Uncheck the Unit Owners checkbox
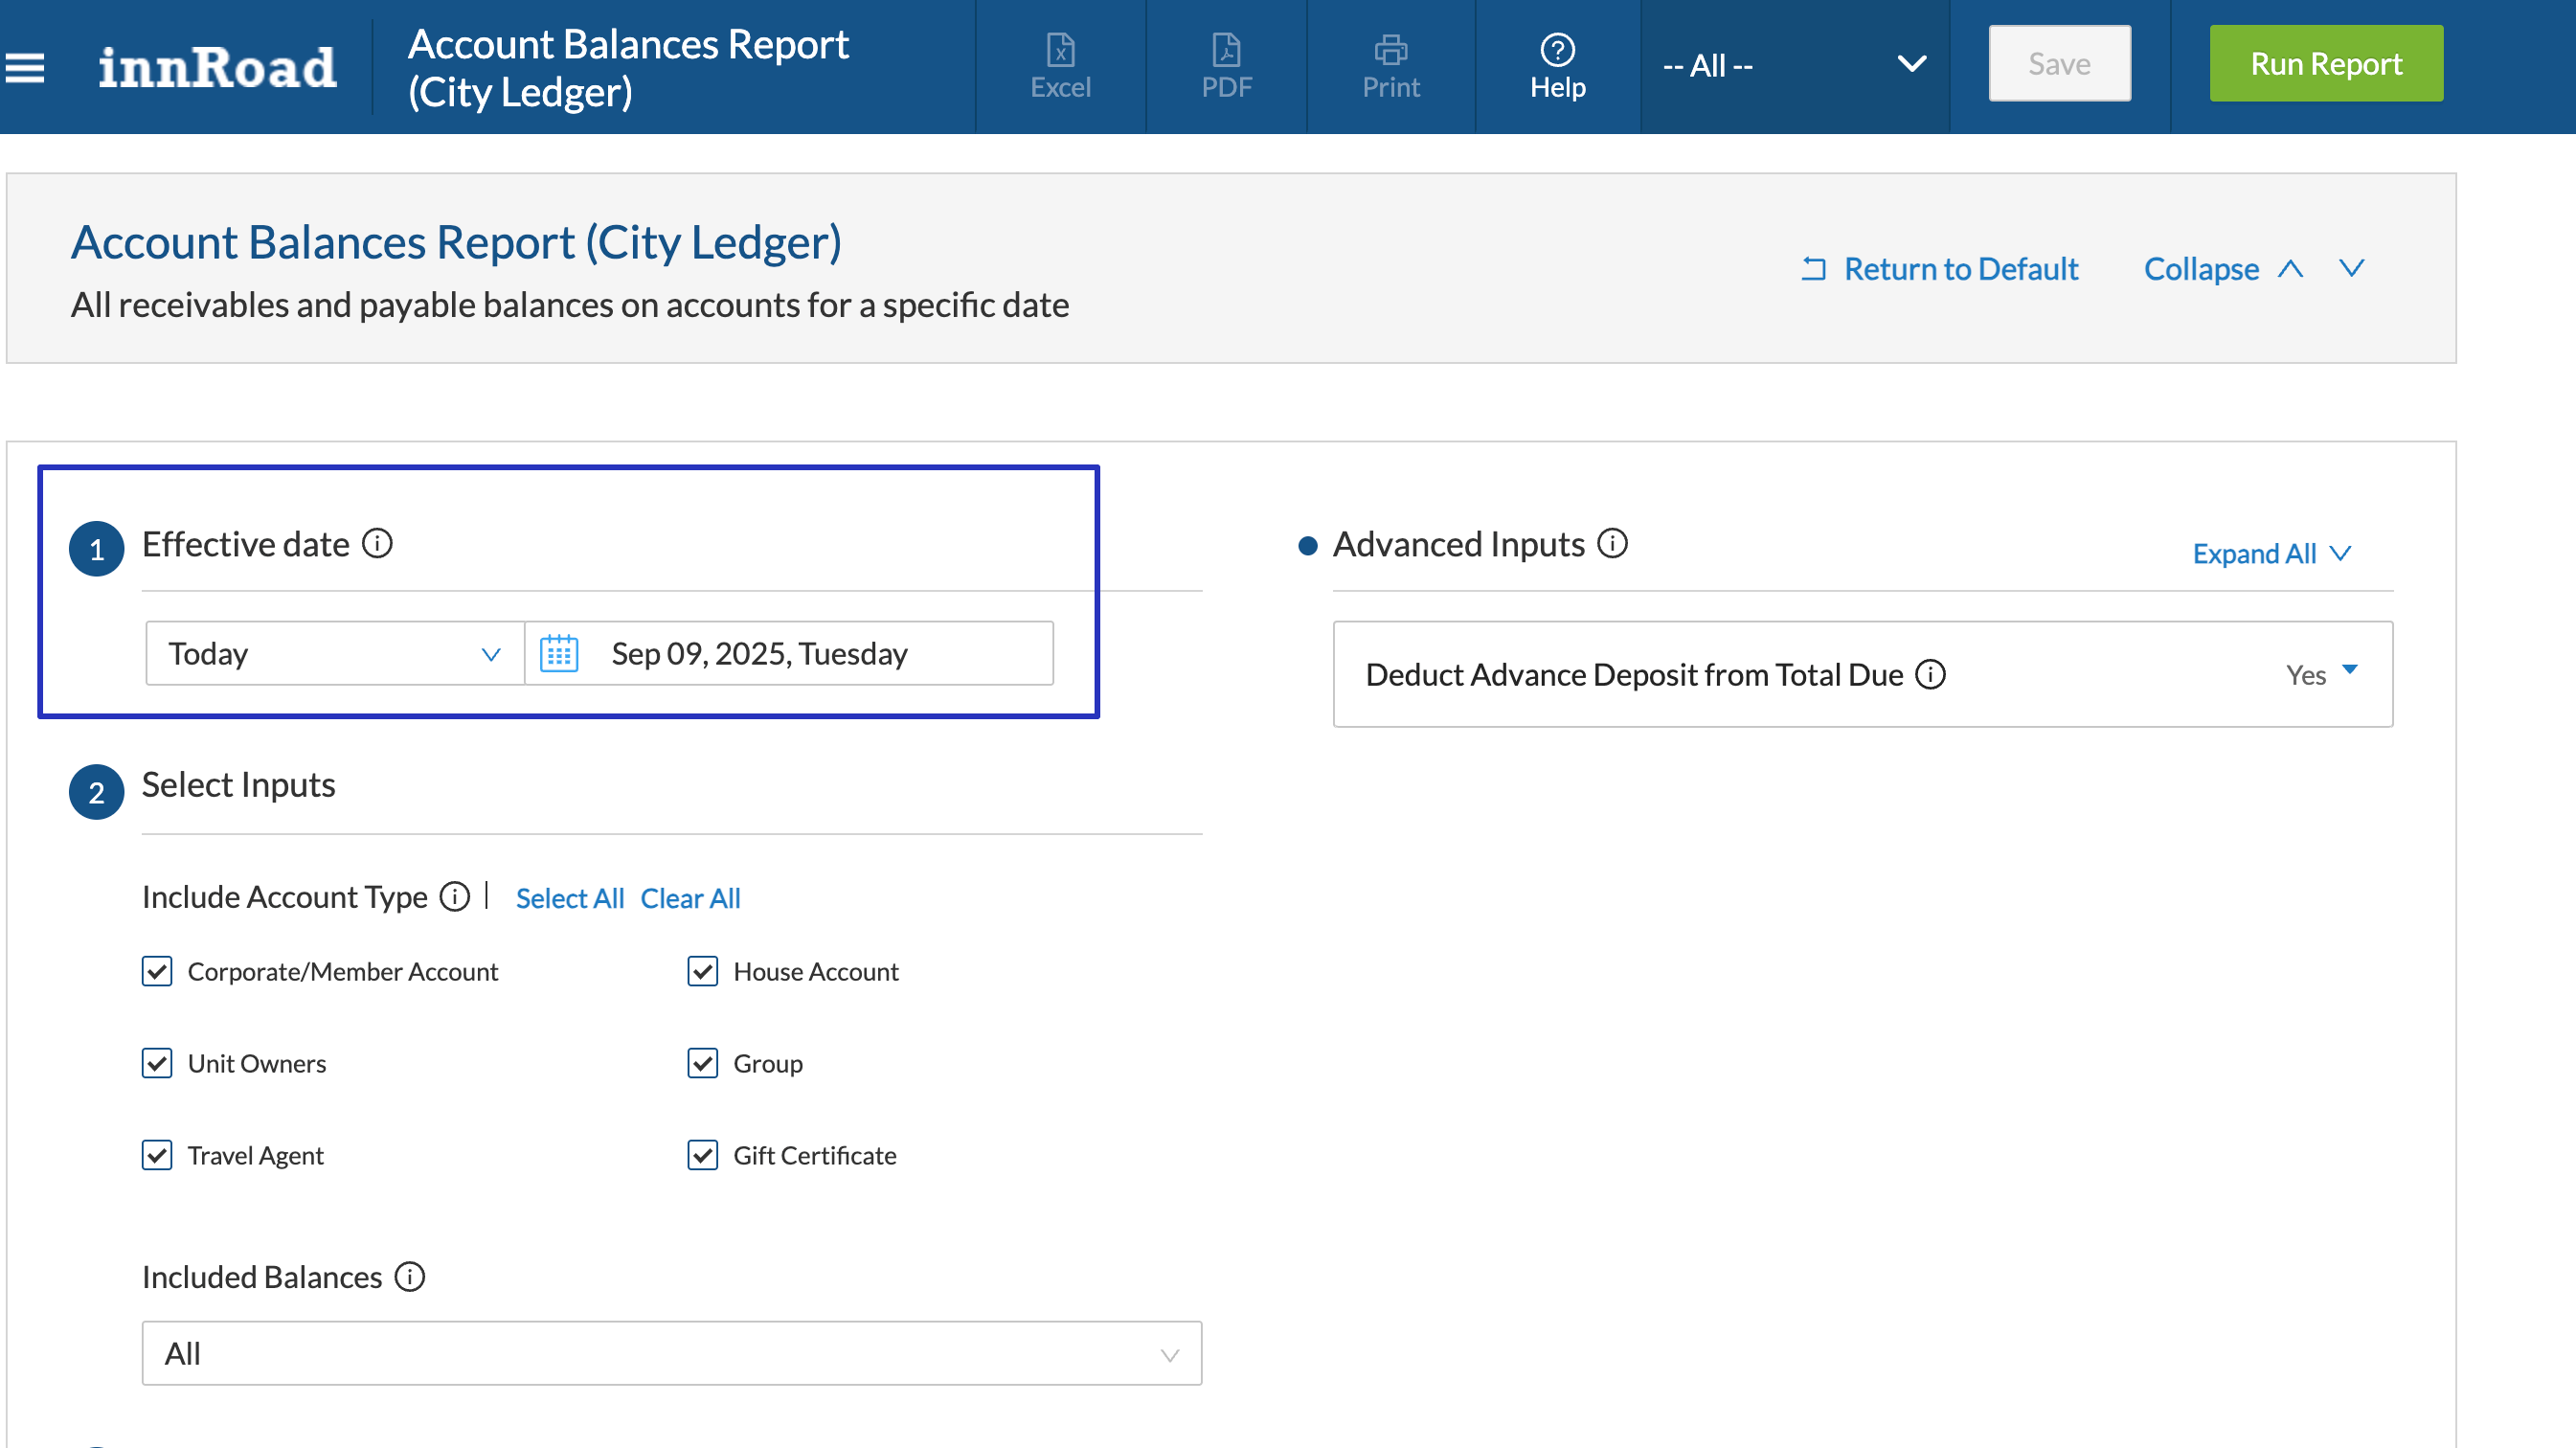 point(157,1064)
